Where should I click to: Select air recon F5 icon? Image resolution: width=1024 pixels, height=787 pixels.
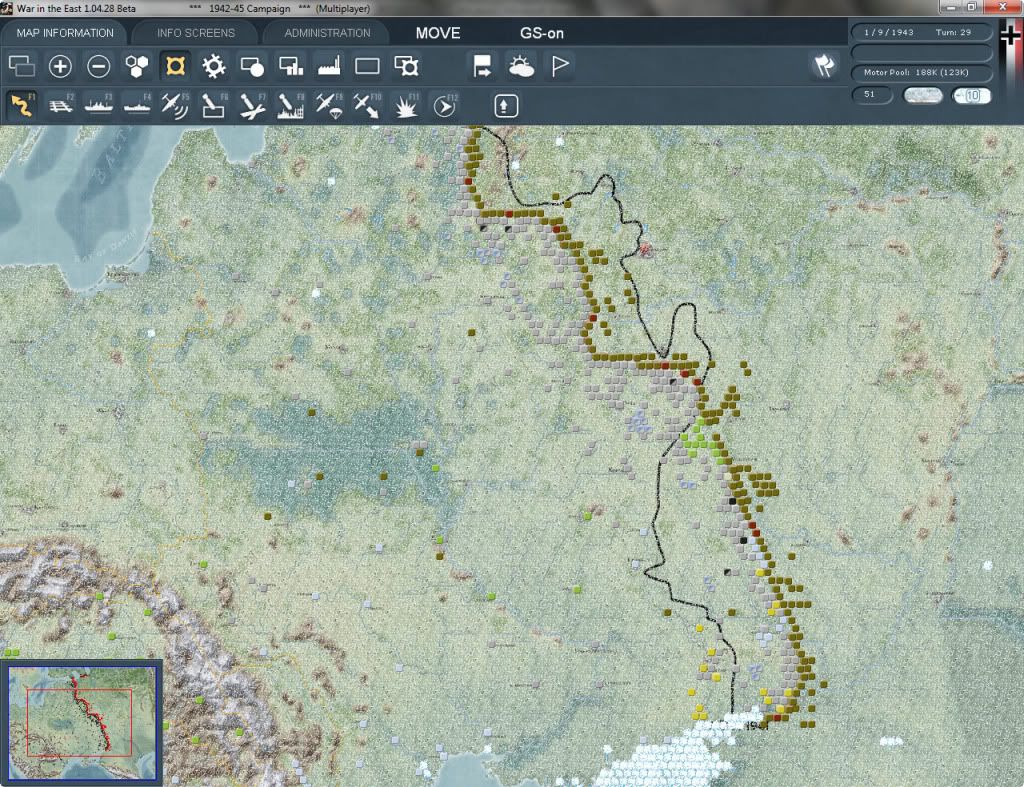[176, 105]
